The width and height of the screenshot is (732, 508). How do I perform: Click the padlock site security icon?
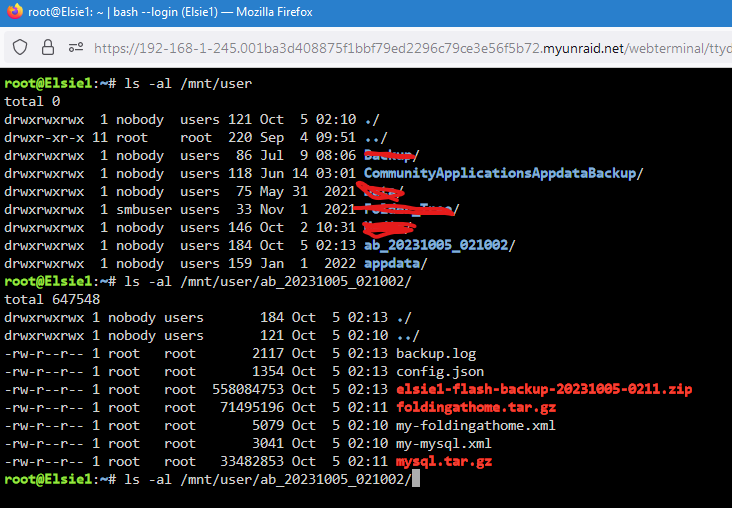point(48,48)
